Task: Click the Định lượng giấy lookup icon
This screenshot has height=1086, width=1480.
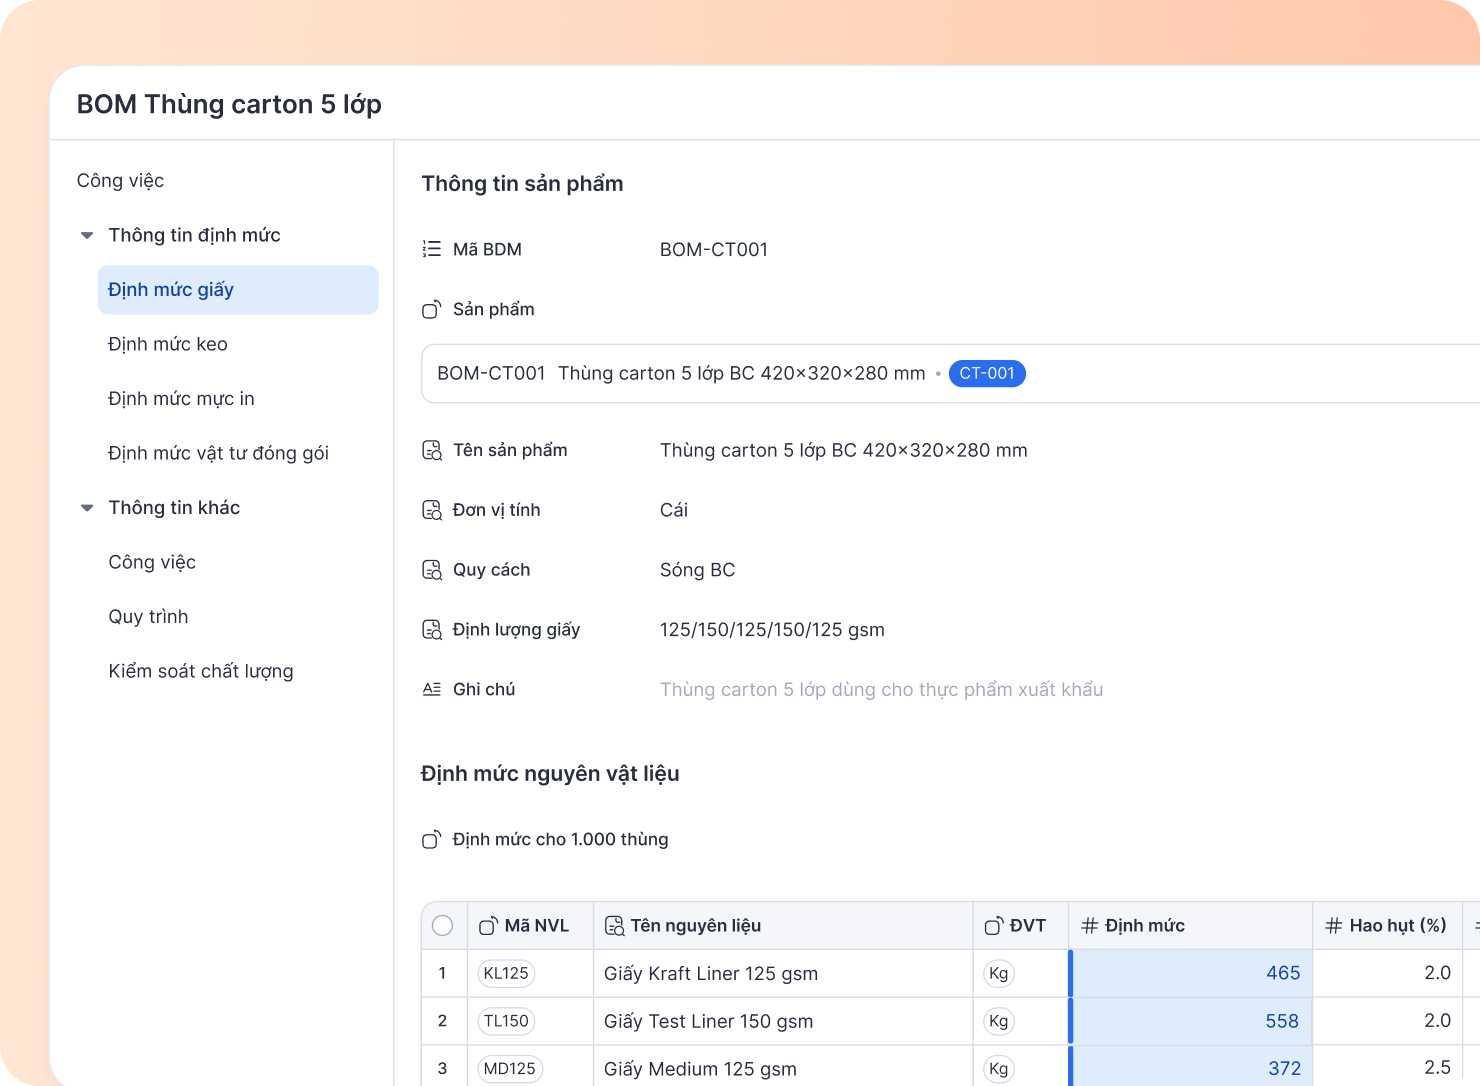Action: pyautogui.click(x=432, y=630)
